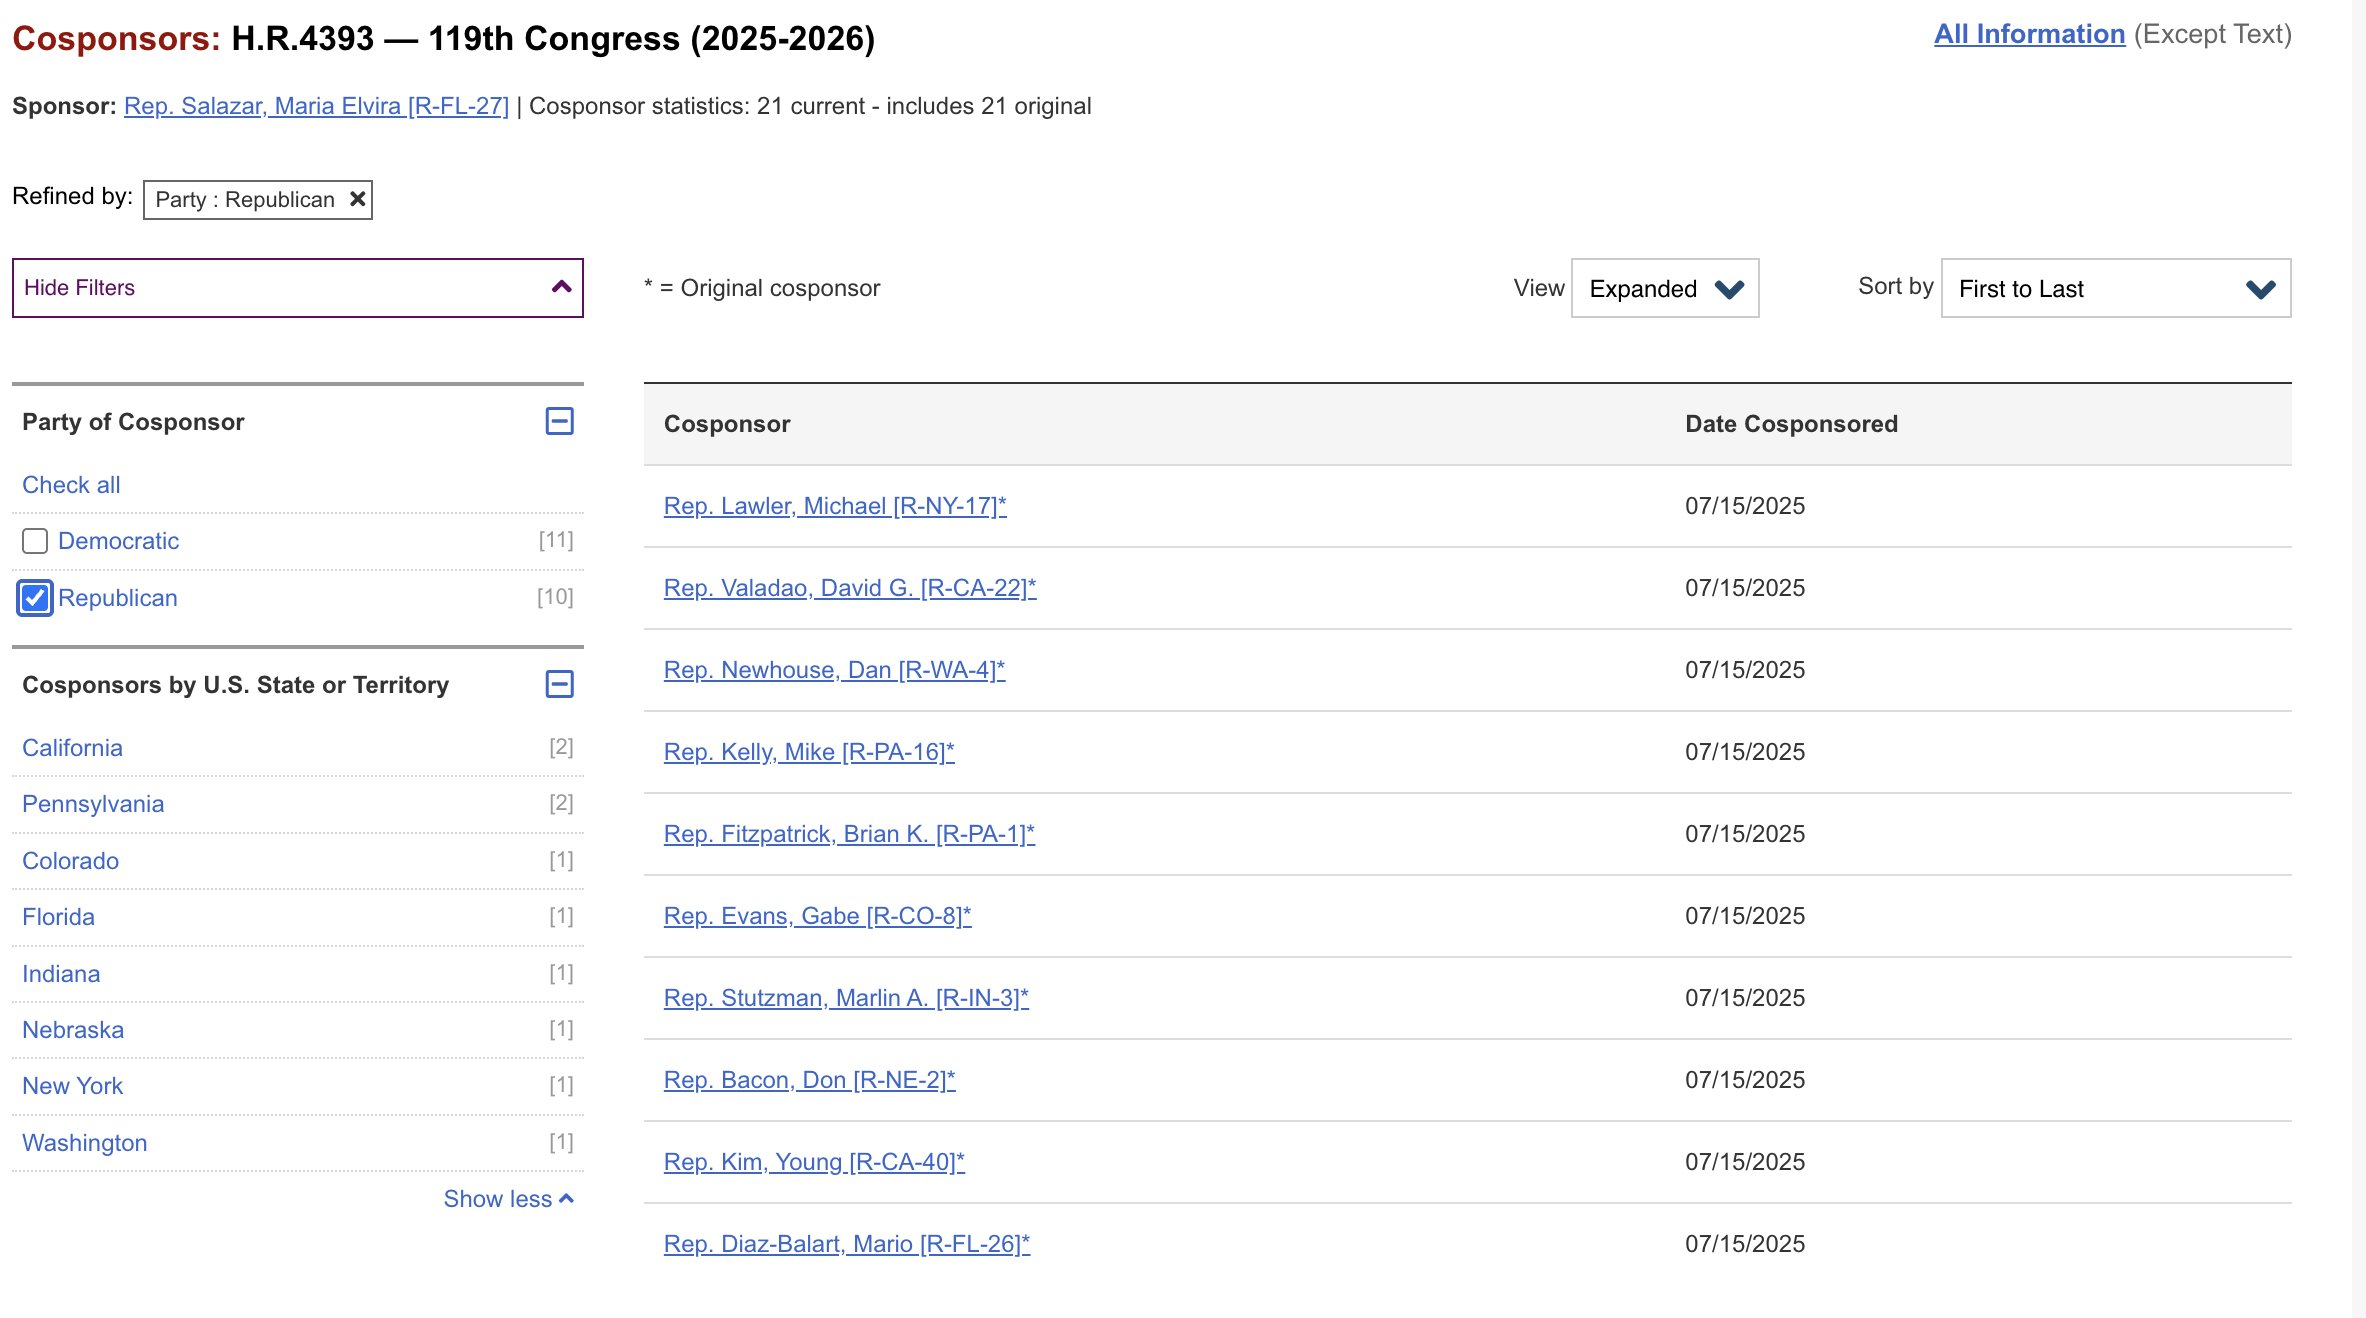This screenshot has width=2366, height=1318.
Task: Open Rep. Fitzpatrick, Brian K. profile link
Action: (849, 834)
